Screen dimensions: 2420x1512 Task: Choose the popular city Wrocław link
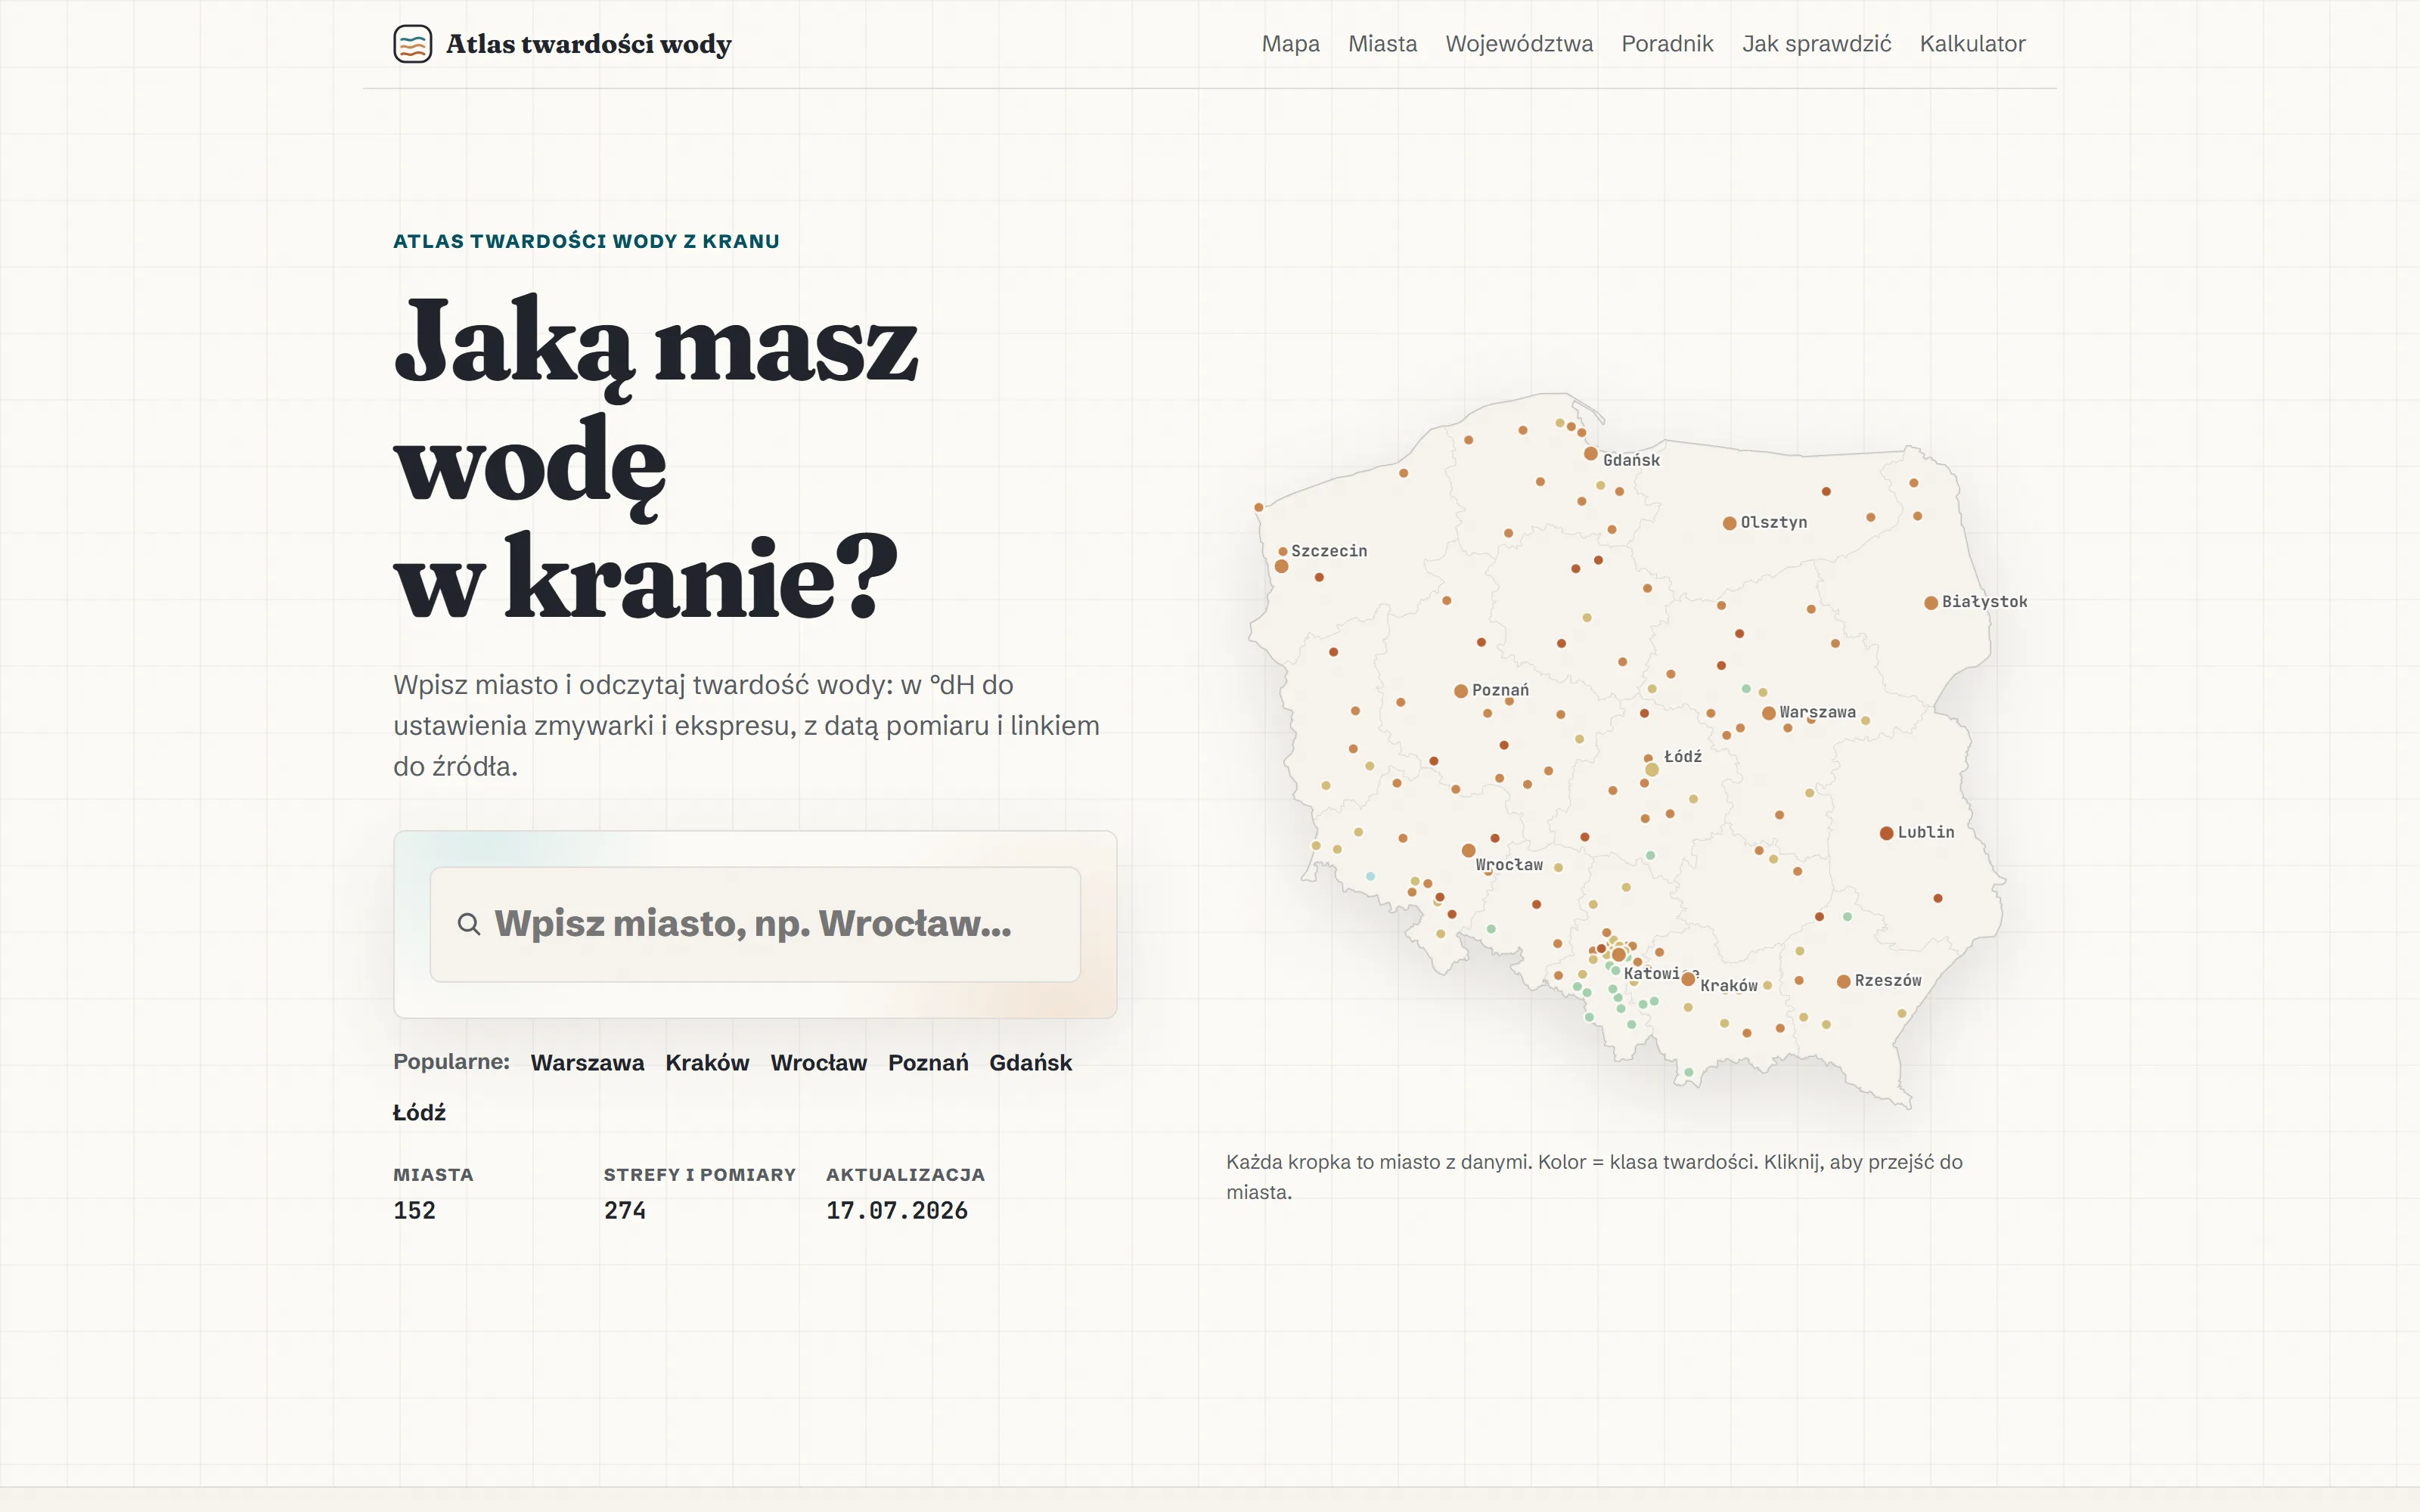pyautogui.click(x=818, y=1063)
